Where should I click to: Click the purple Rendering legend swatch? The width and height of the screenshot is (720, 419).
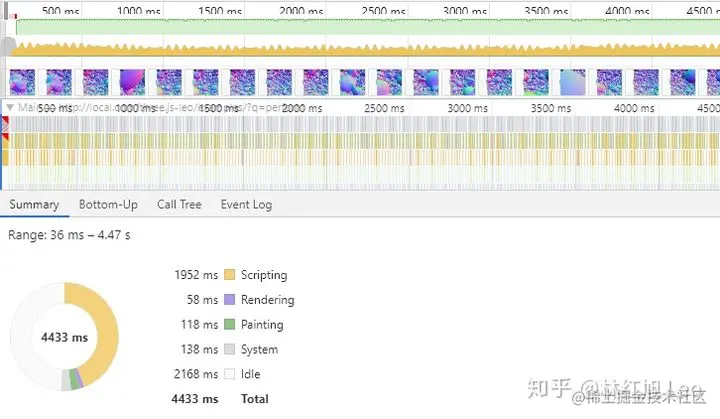click(230, 300)
